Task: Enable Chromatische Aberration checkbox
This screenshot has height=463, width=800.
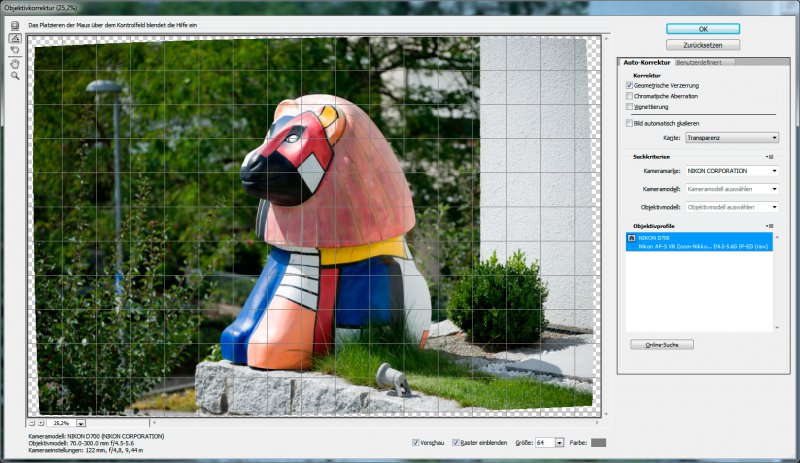Action: pyautogui.click(x=629, y=96)
